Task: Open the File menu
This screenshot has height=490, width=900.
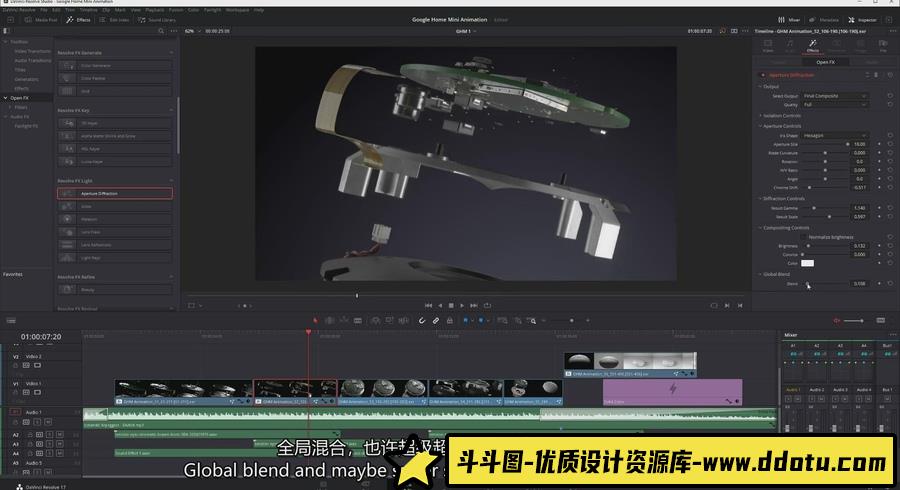Action: 44,10
